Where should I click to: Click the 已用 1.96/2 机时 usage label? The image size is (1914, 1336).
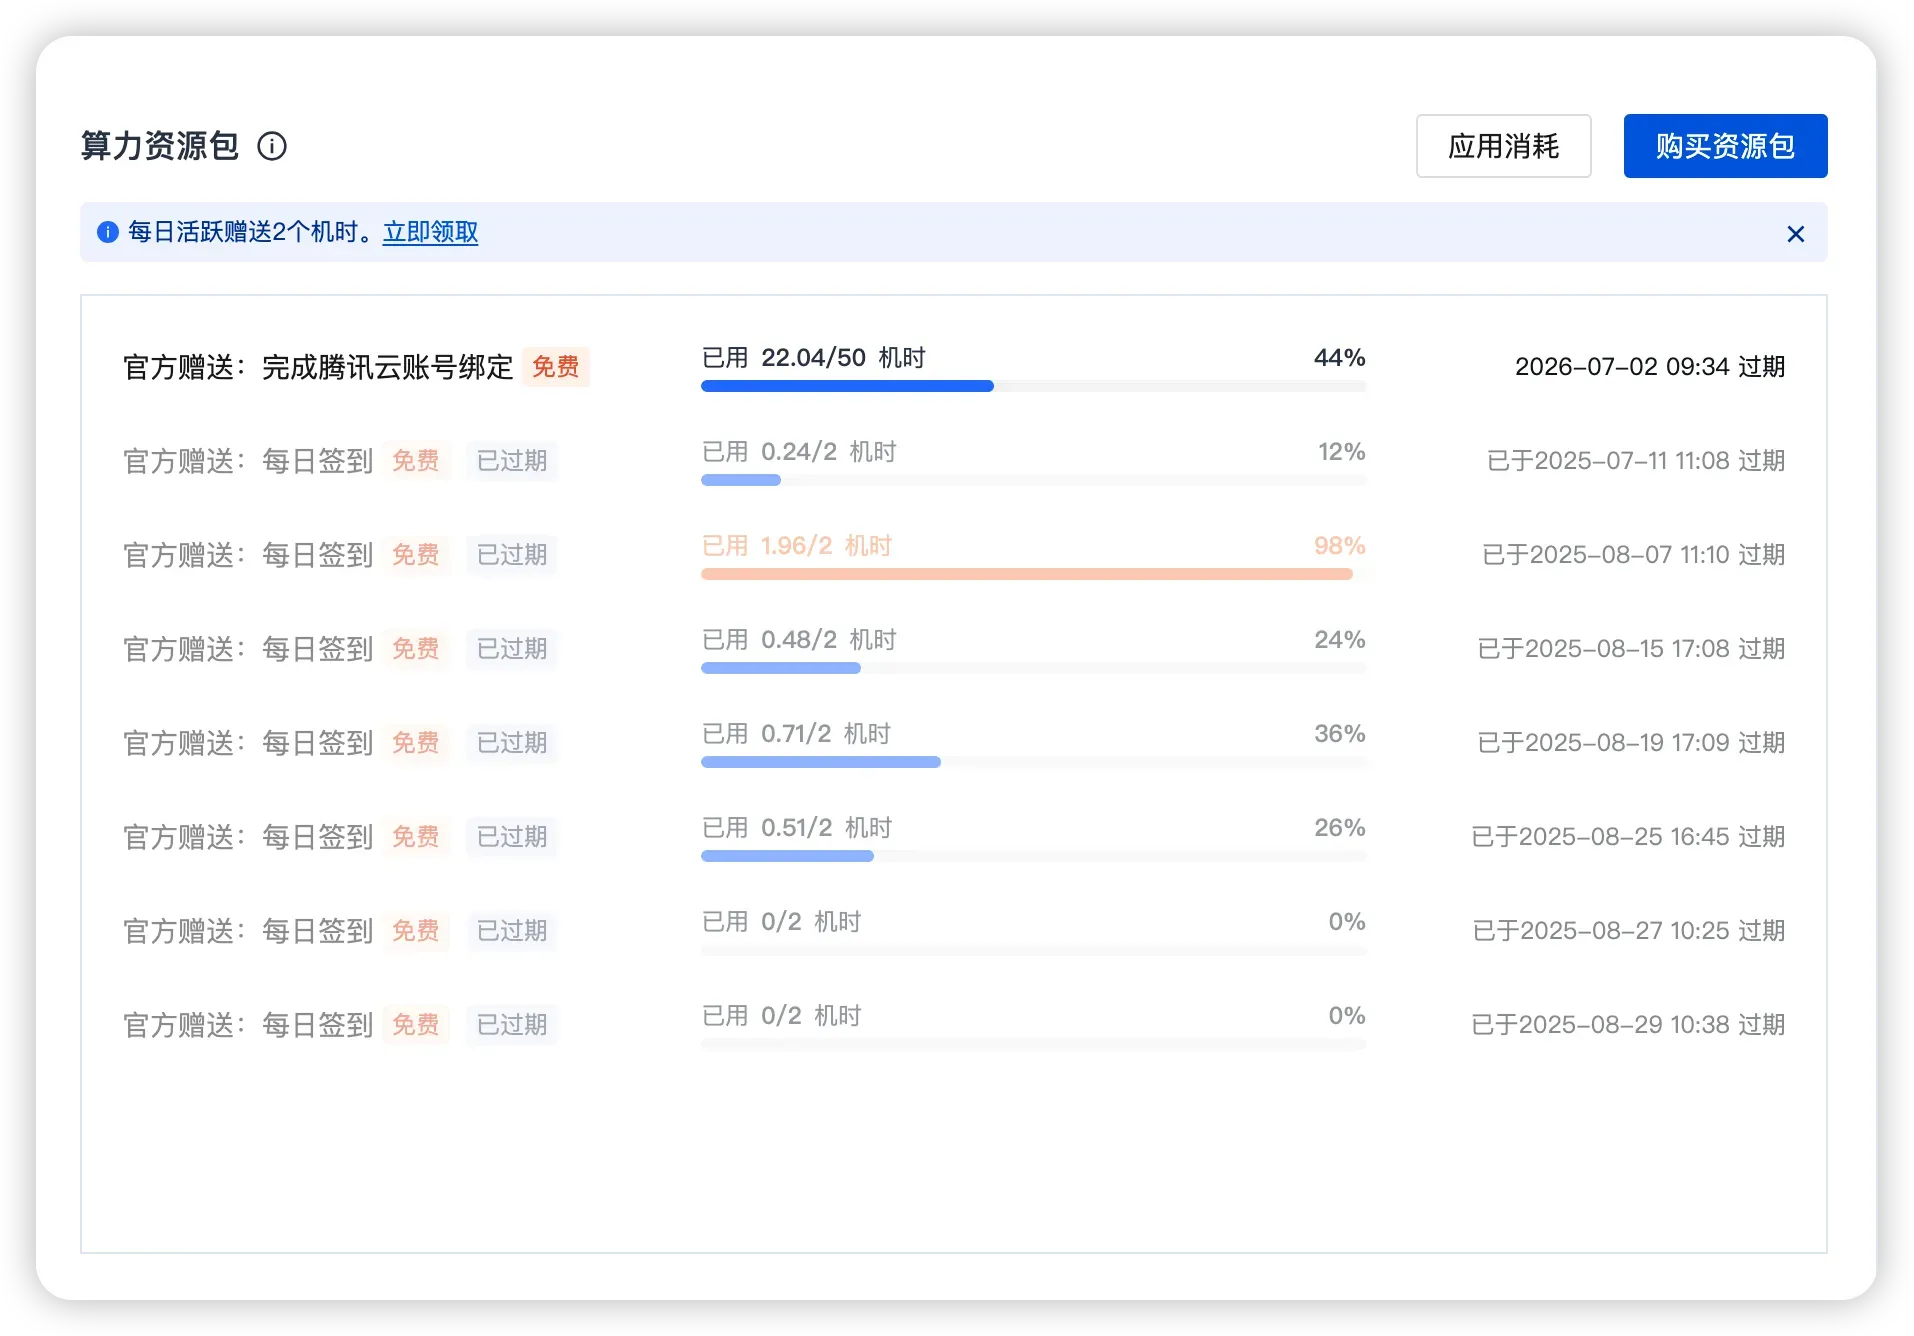tap(796, 546)
